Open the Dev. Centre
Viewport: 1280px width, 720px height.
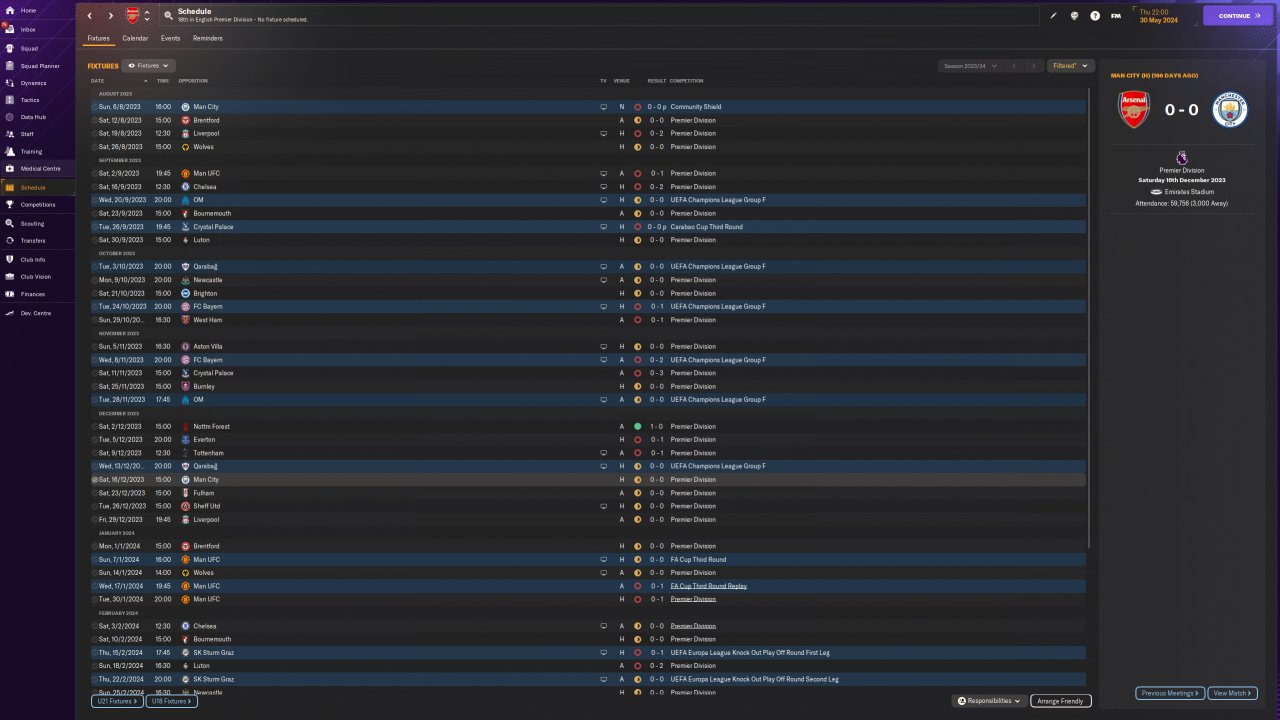tap(35, 313)
